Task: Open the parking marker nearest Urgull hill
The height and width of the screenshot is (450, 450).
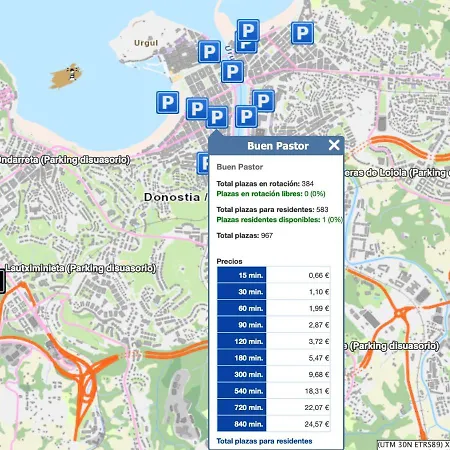Action: point(209,52)
